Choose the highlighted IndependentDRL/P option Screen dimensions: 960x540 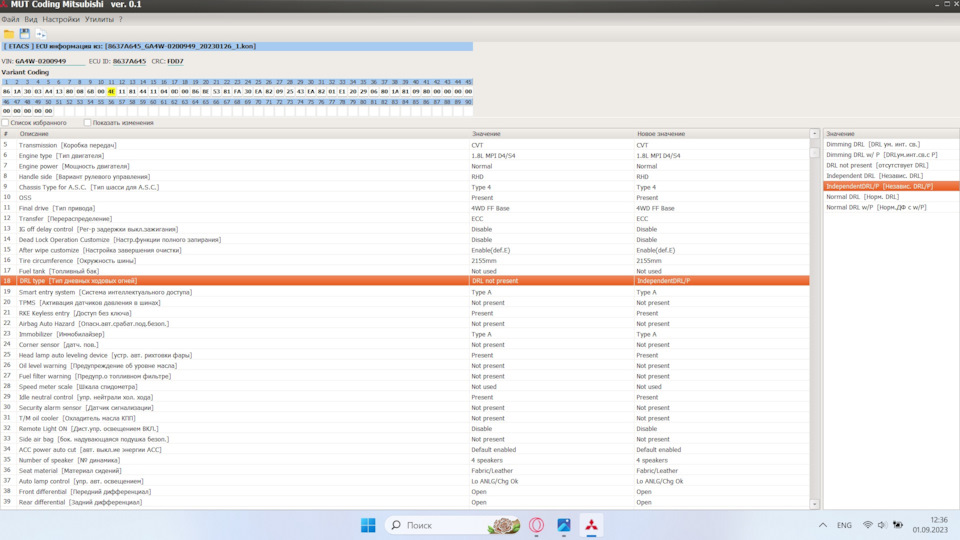click(891, 186)
